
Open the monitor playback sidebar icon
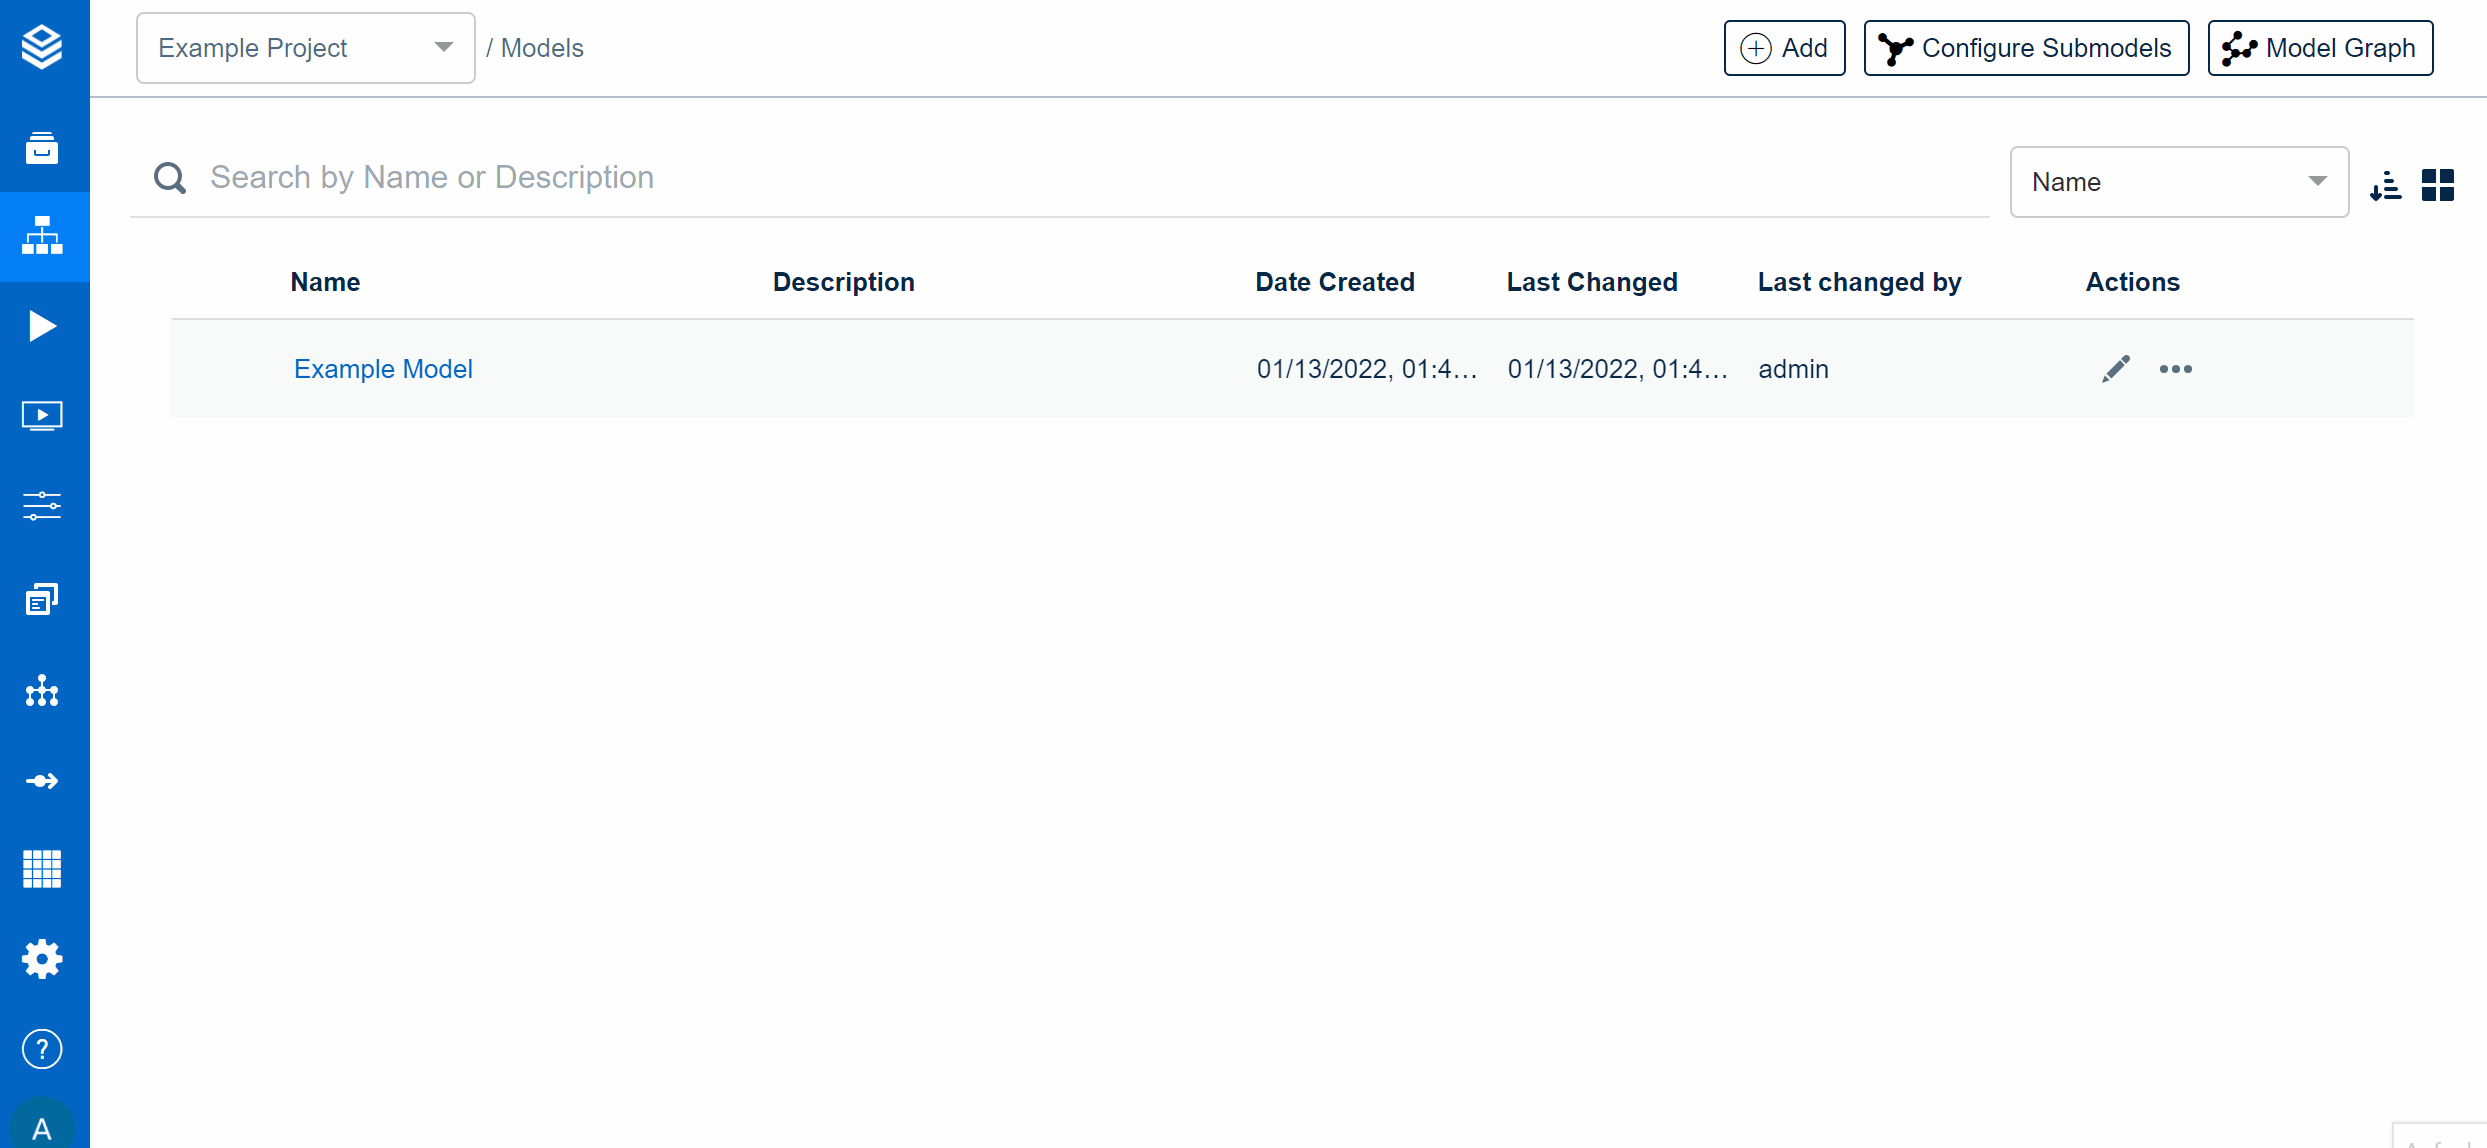[42, 416]
